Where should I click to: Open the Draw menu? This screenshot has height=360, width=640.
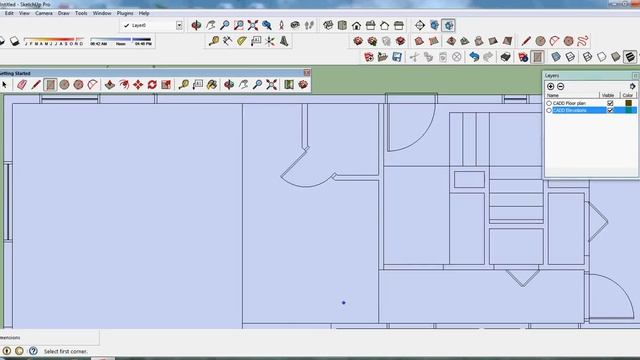point(64,13)
